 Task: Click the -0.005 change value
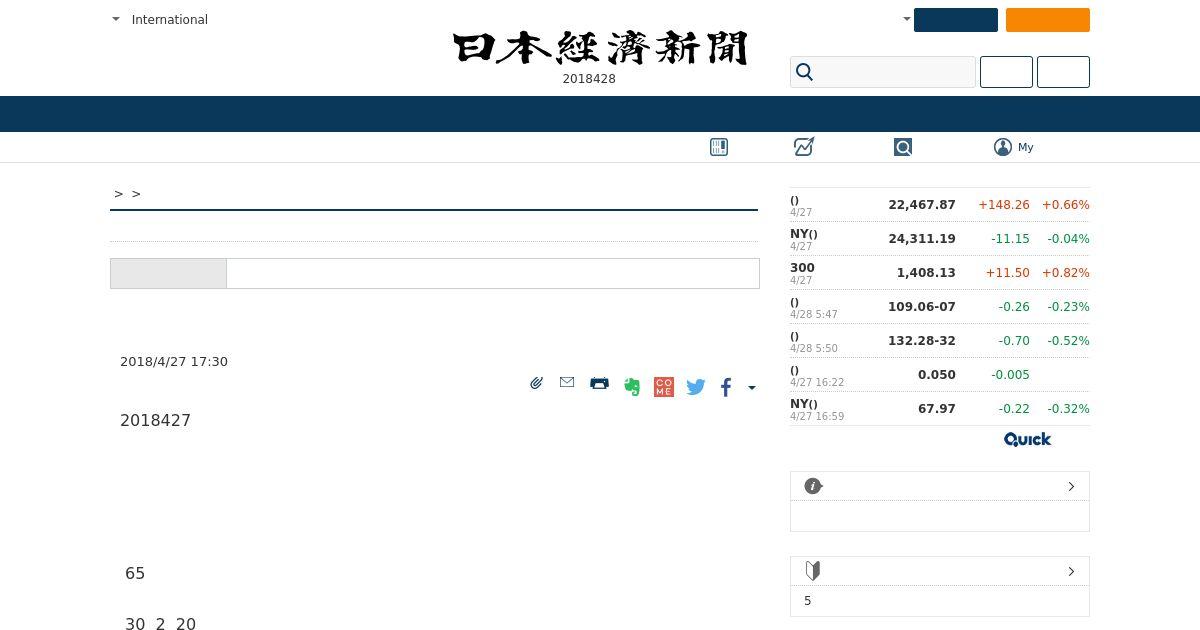click(1010, 374)
